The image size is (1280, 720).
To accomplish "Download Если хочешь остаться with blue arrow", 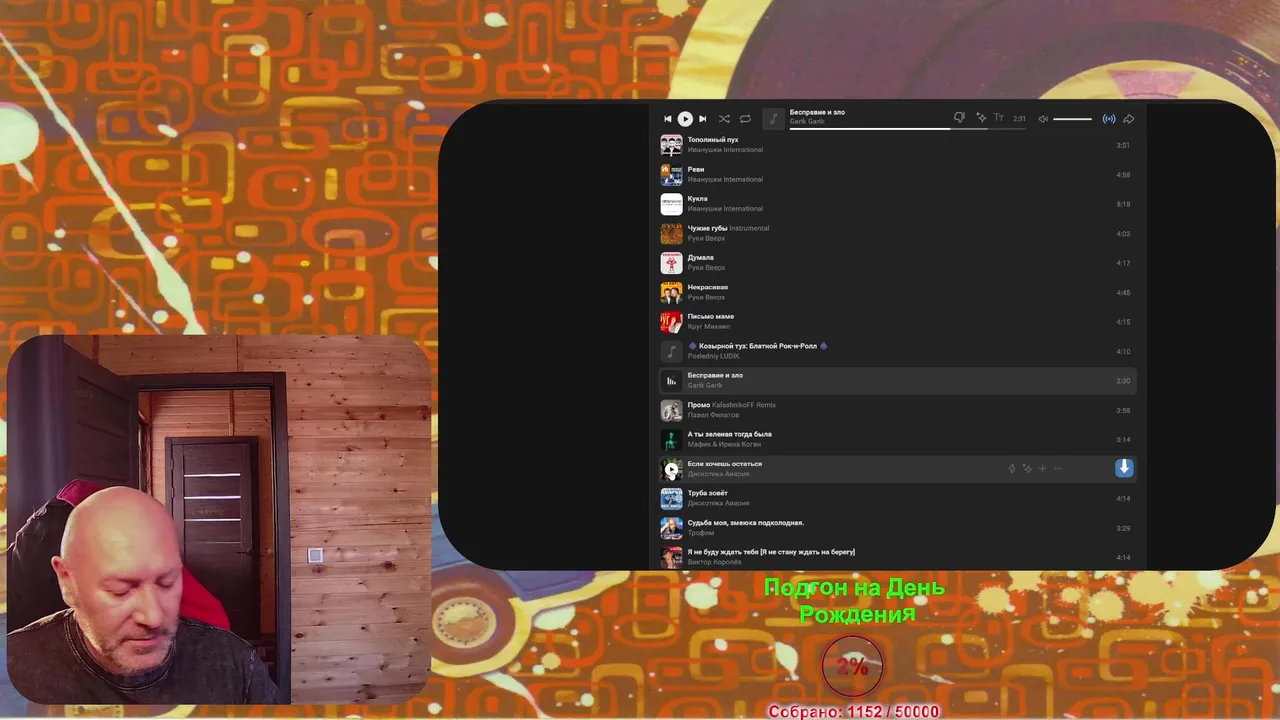I will point(1124,468).
